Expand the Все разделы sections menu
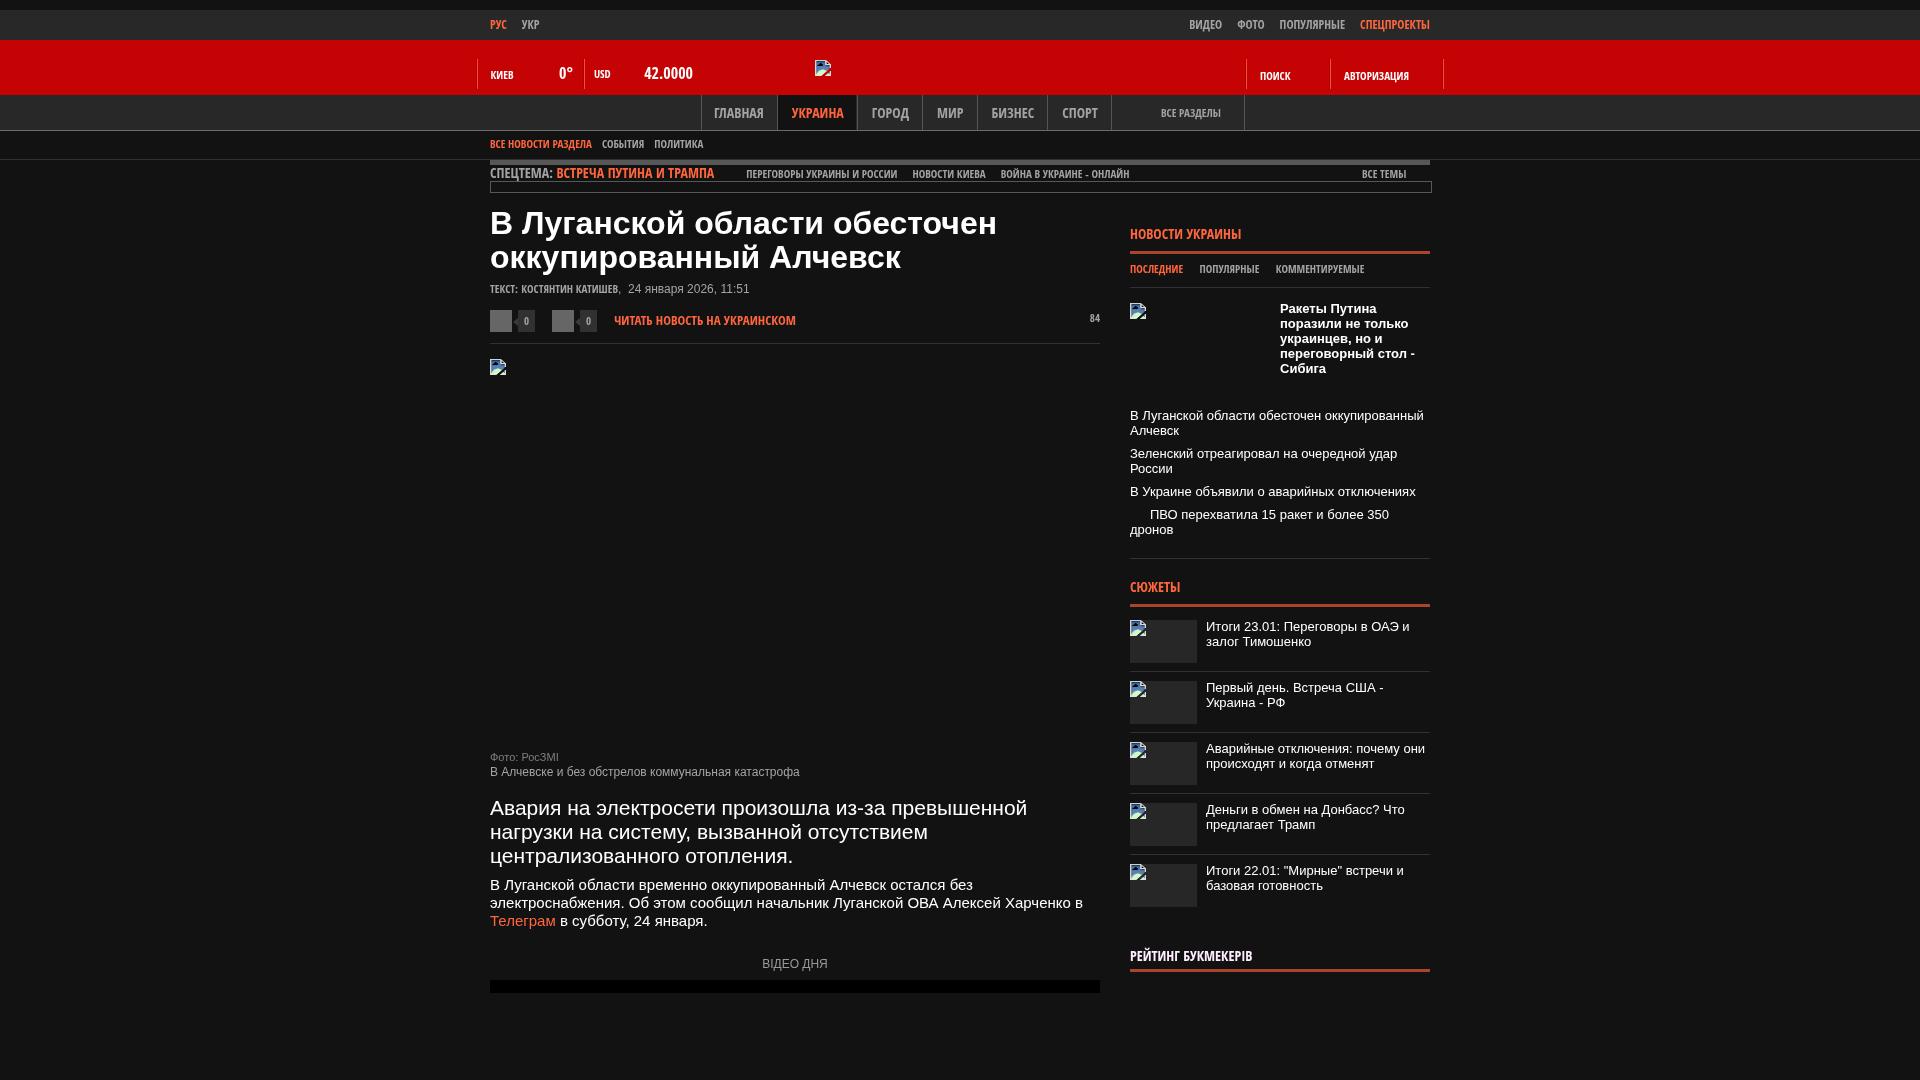 pyautogui.click(x=1190, y=113)
